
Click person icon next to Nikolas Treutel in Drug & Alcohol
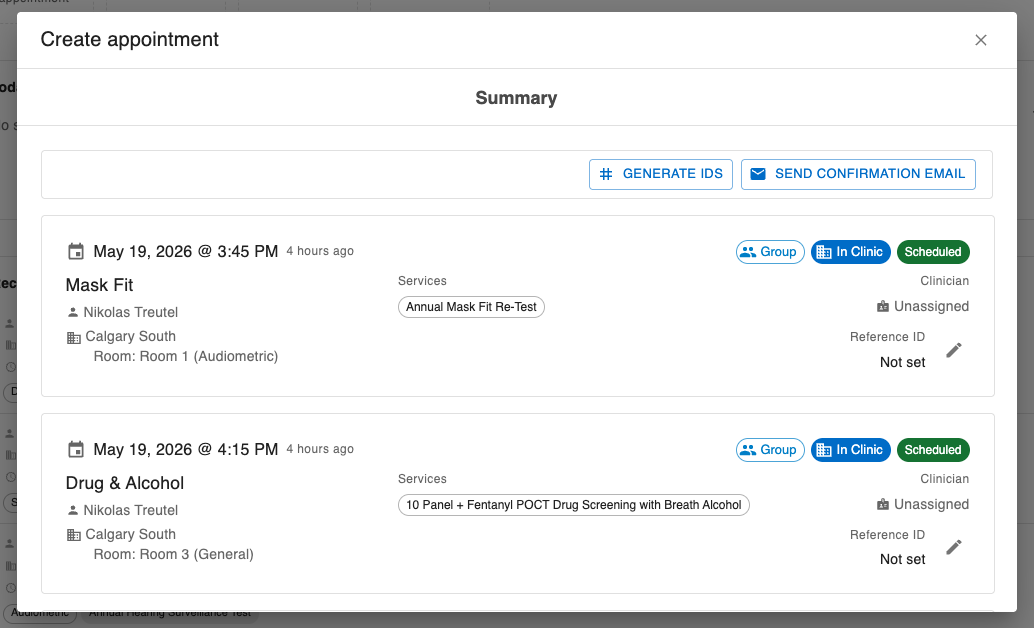(x=73, y=510)
